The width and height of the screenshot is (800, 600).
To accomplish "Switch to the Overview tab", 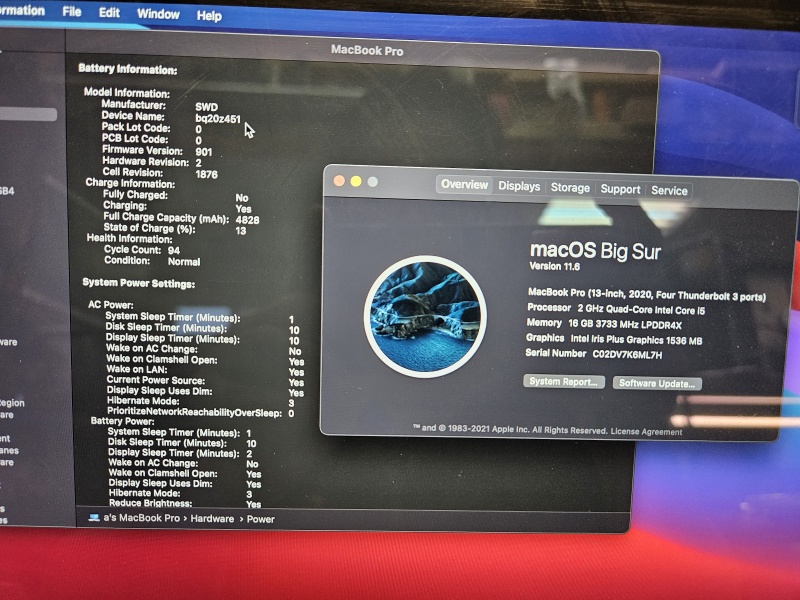I will tap(464, 184).
